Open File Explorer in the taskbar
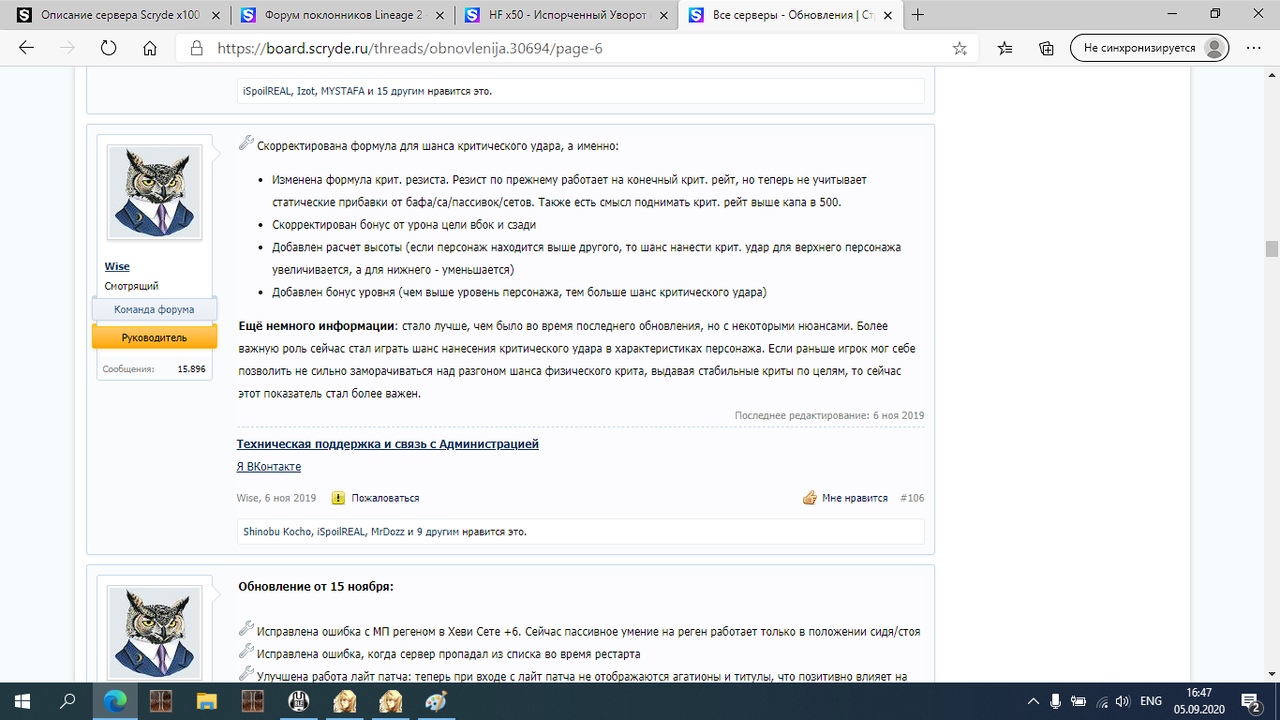Image resolution: width=1280 pixels, height=720 pixels. point(206,701)
